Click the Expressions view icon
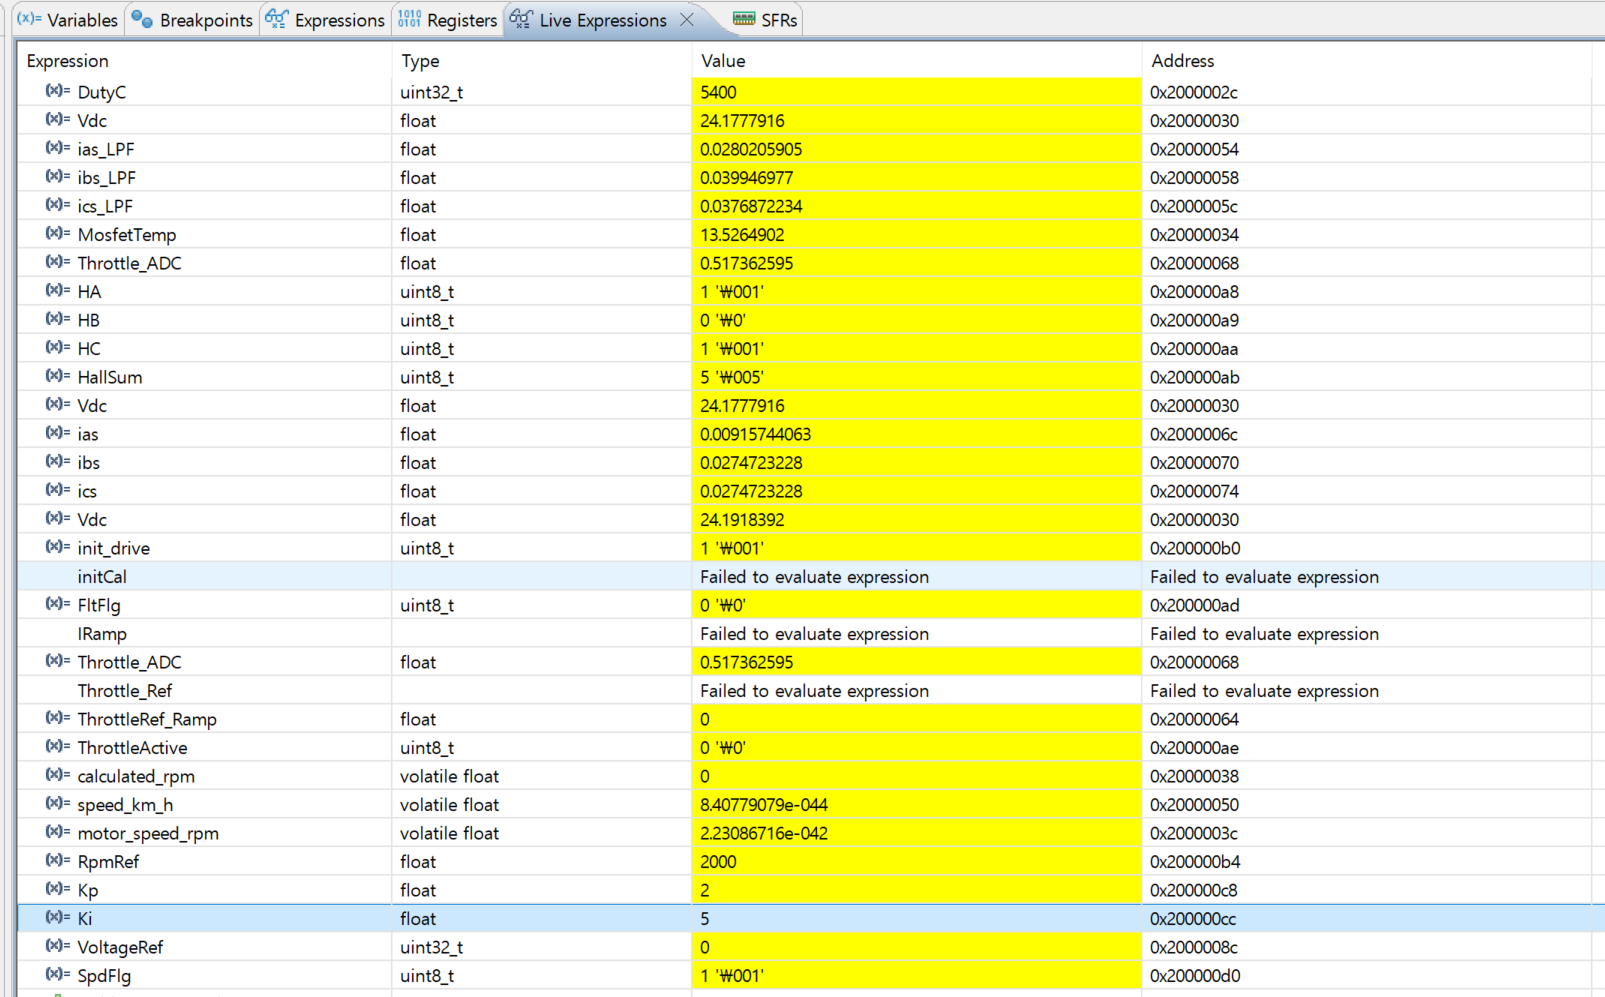1605x997 pixels. (276, 18)
